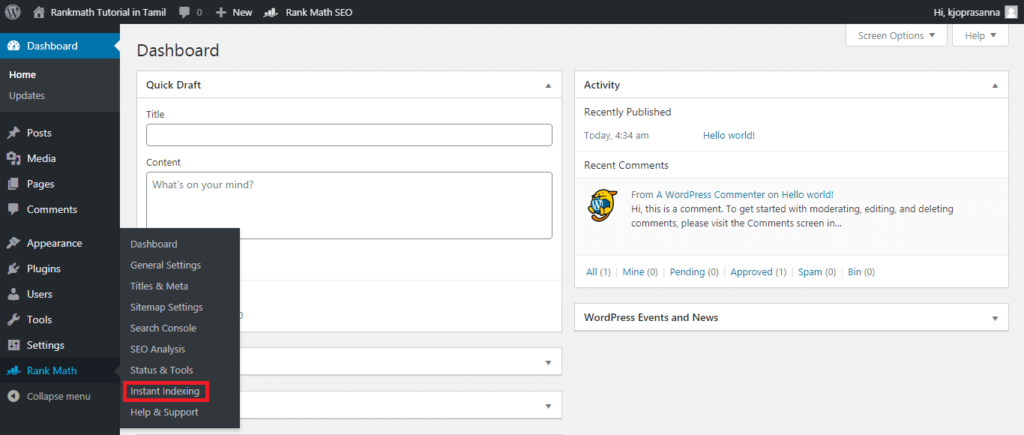Viewport: 1024px width, 435px height.
Task: Click the Plugins plug icon
Action: (13, 269)
